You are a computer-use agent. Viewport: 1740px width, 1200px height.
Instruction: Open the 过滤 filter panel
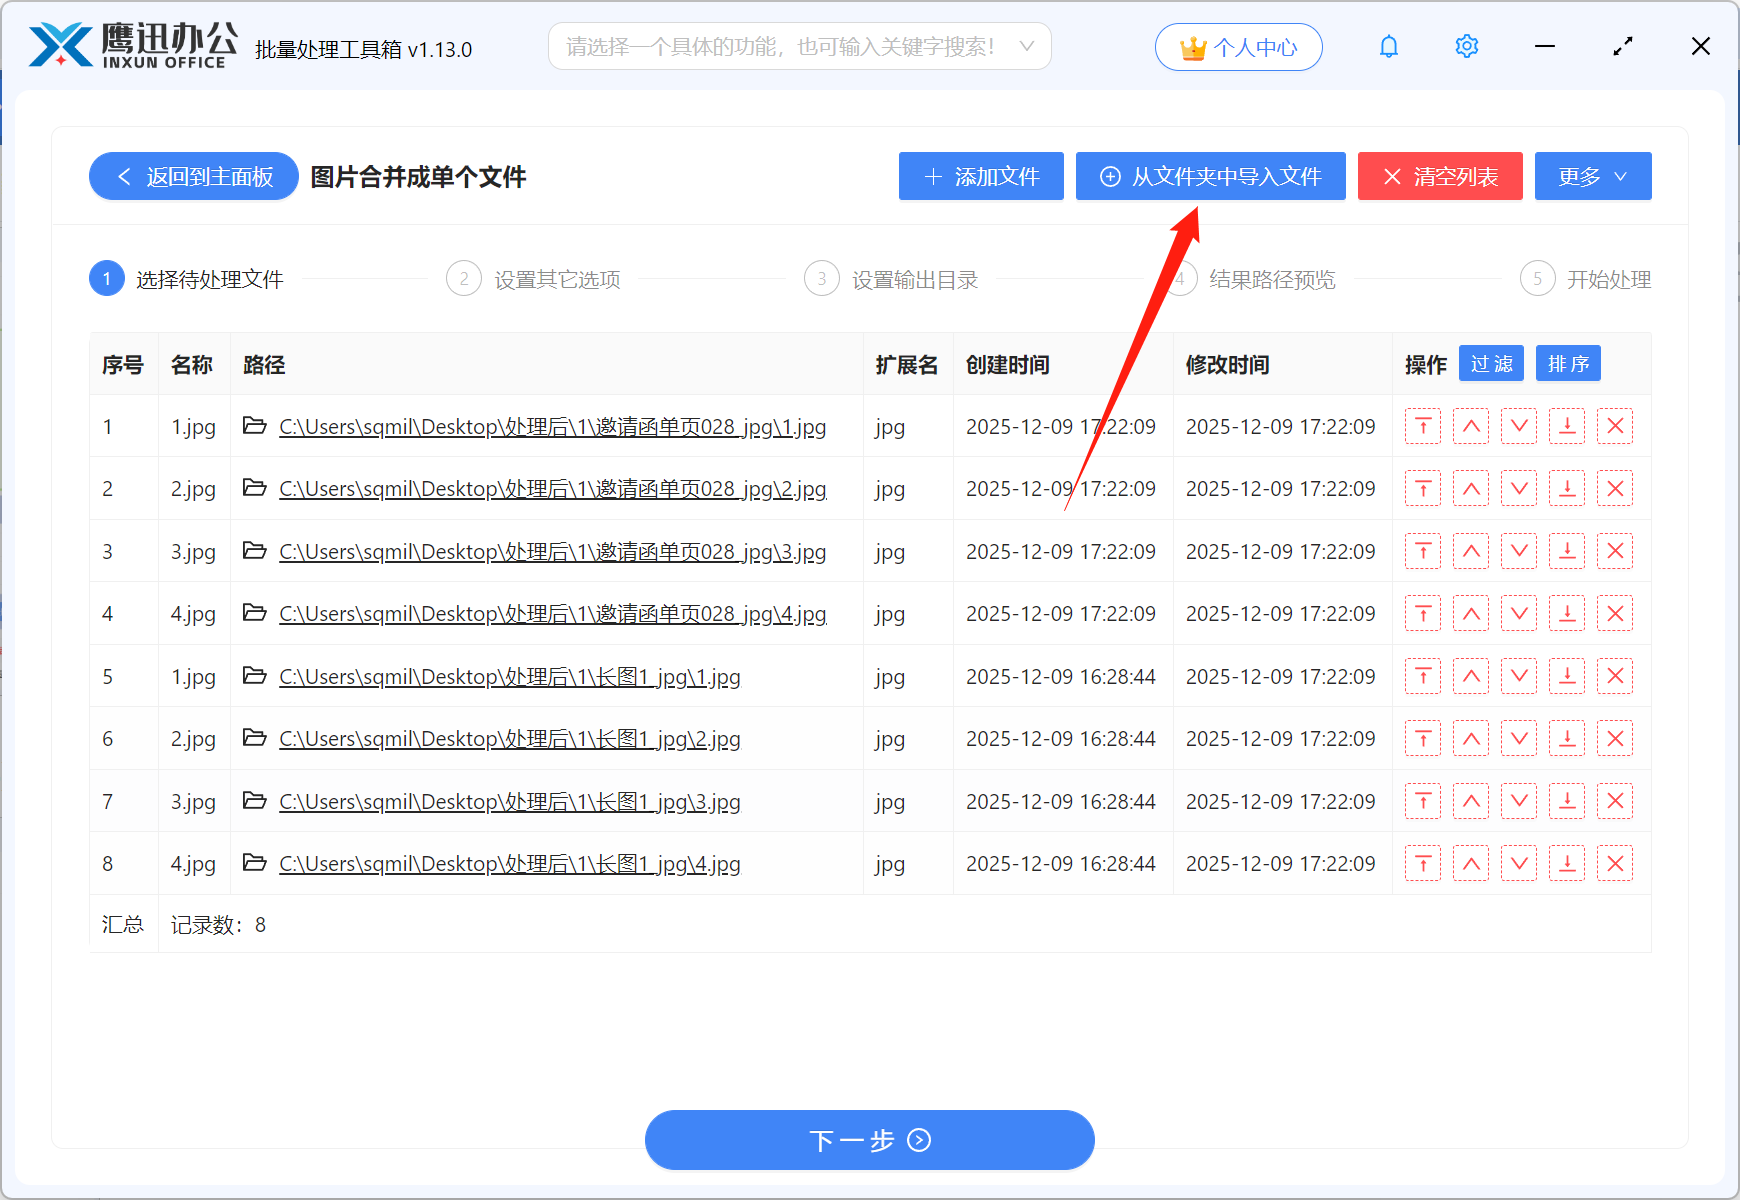1490,363
